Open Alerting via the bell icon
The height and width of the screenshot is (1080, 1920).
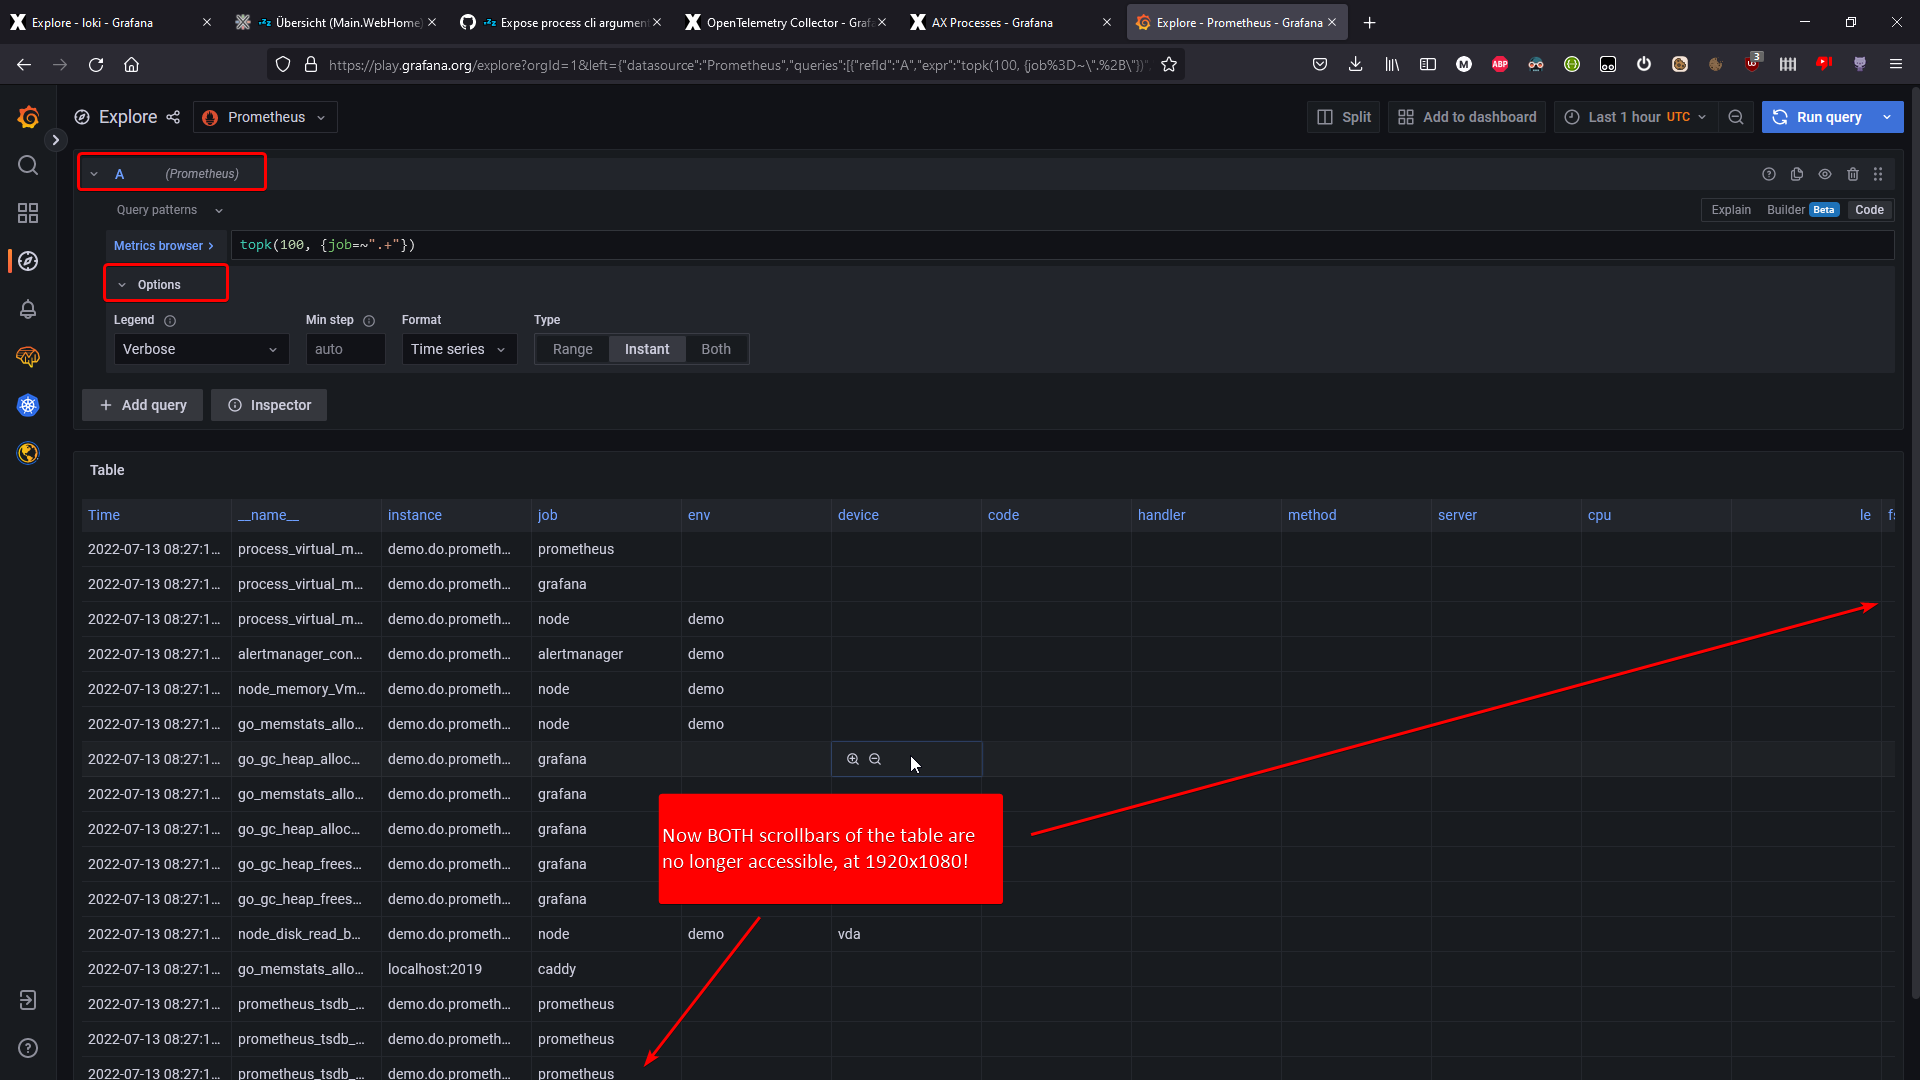click(x=27, y=309)
